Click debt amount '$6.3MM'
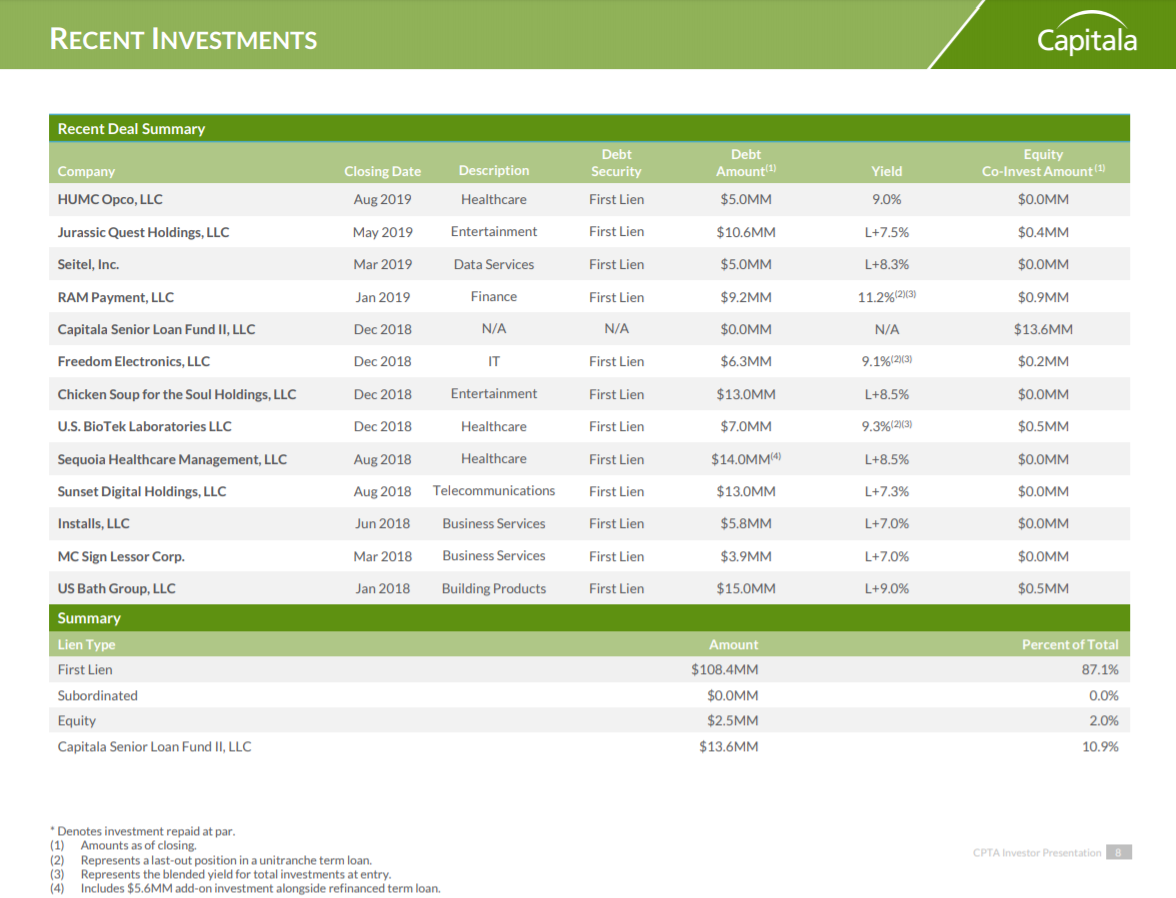The height and width of the screenshot is (898, 1176). (746, 362)
